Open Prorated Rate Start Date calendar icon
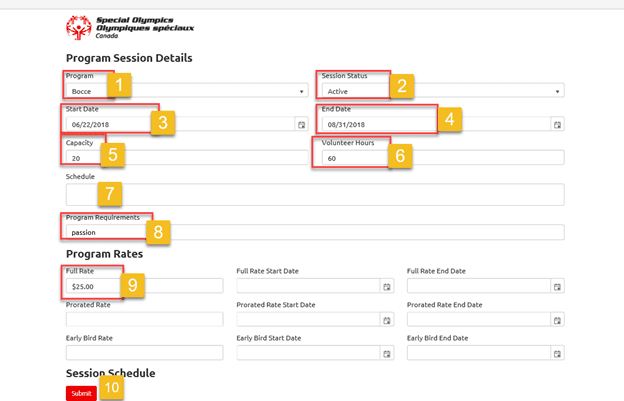Image resolution: width=624 pixels, height=401 pixels. click(x=387, y=320)
